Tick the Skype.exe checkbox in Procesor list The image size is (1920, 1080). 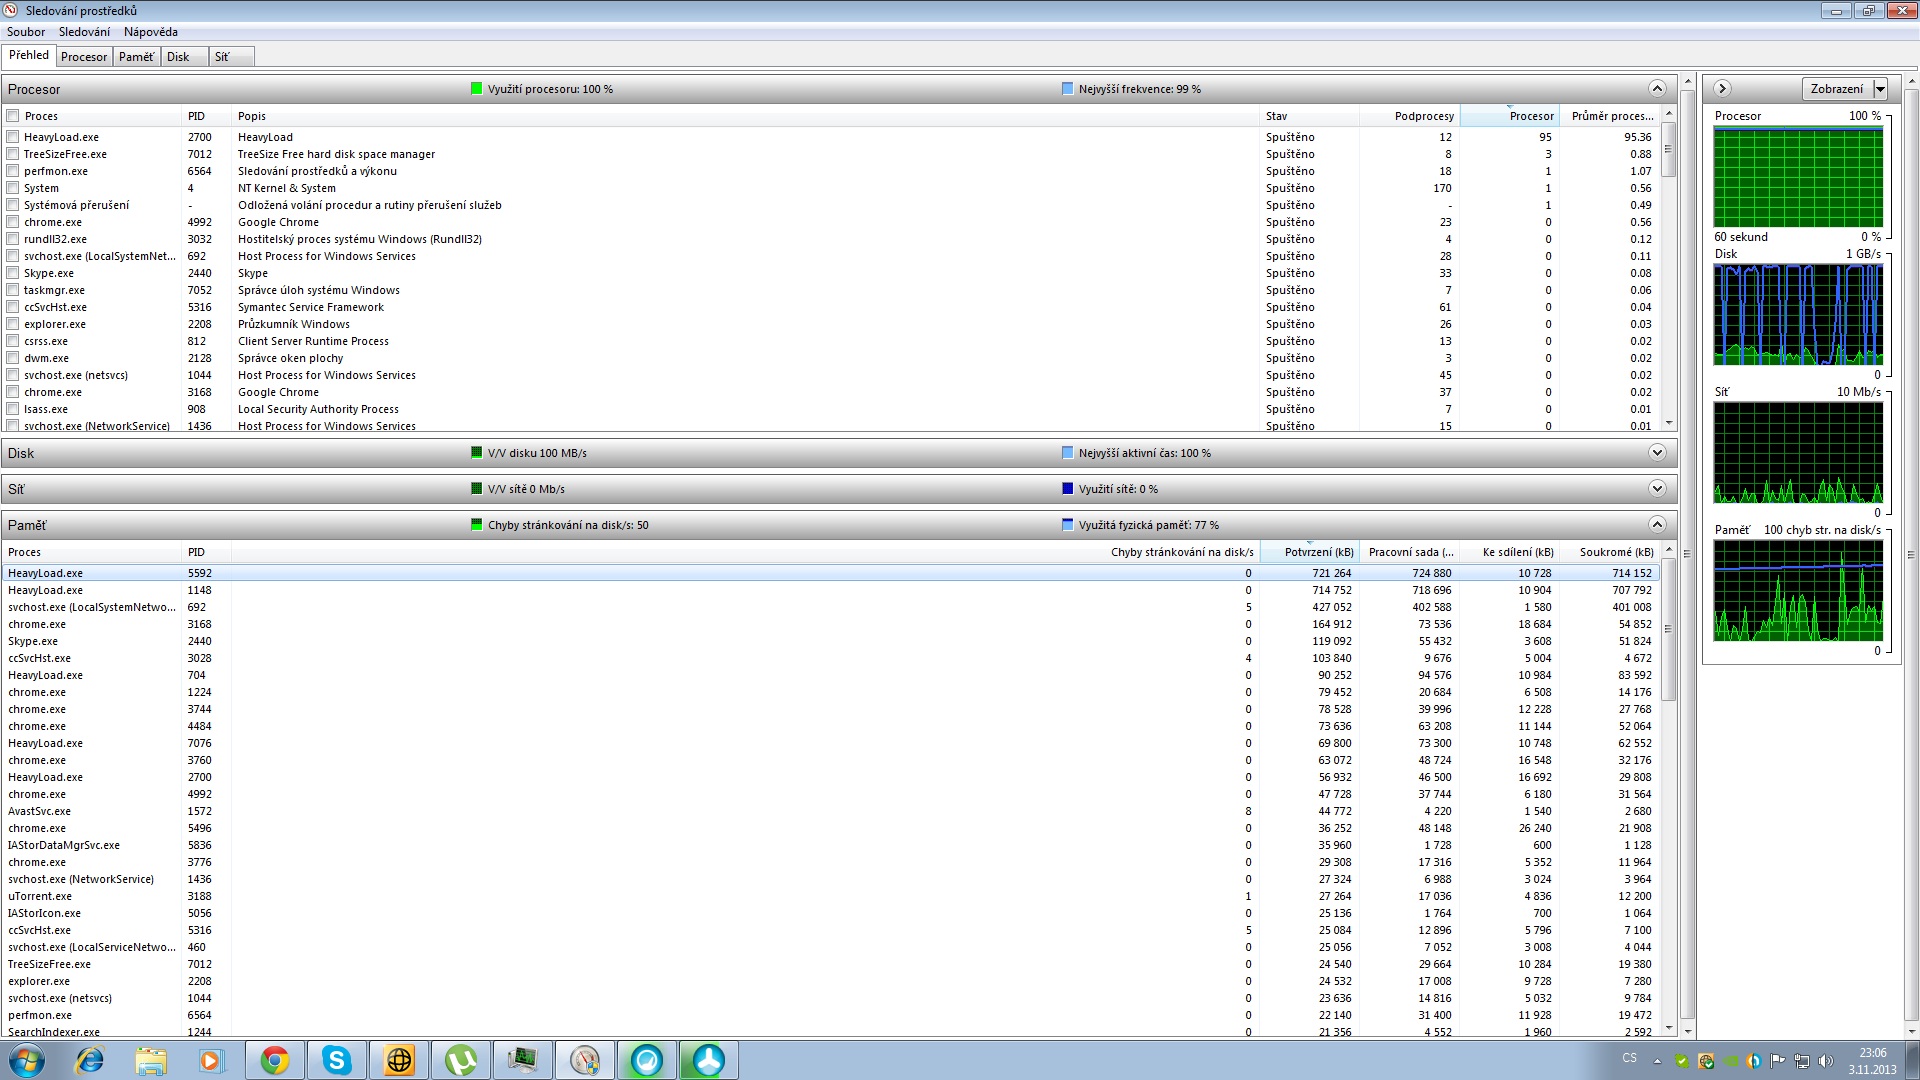(13, 273)
